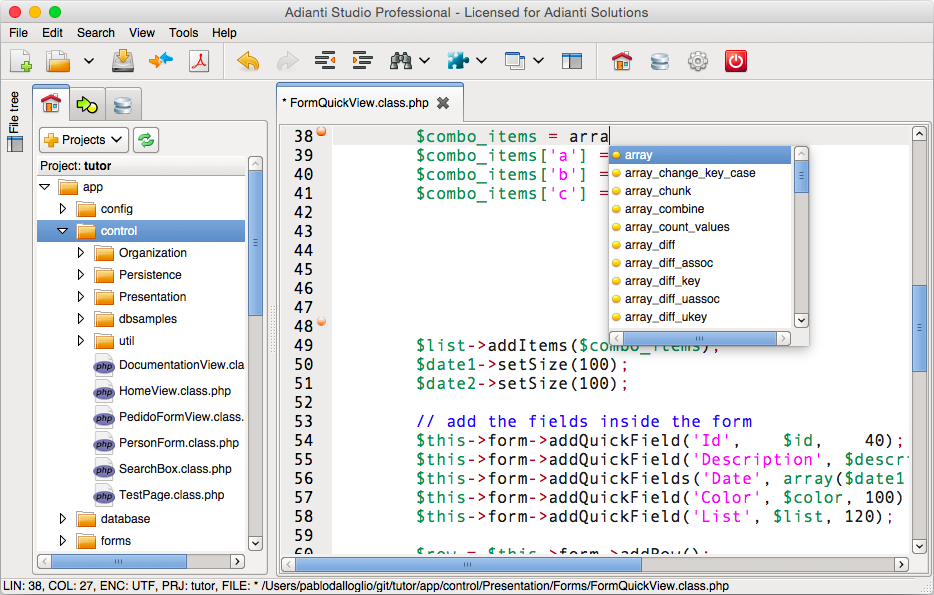Open the dropdown arrow next to the windows icon
The width and height of the screenshot is (934, 595).
(538, 61)
